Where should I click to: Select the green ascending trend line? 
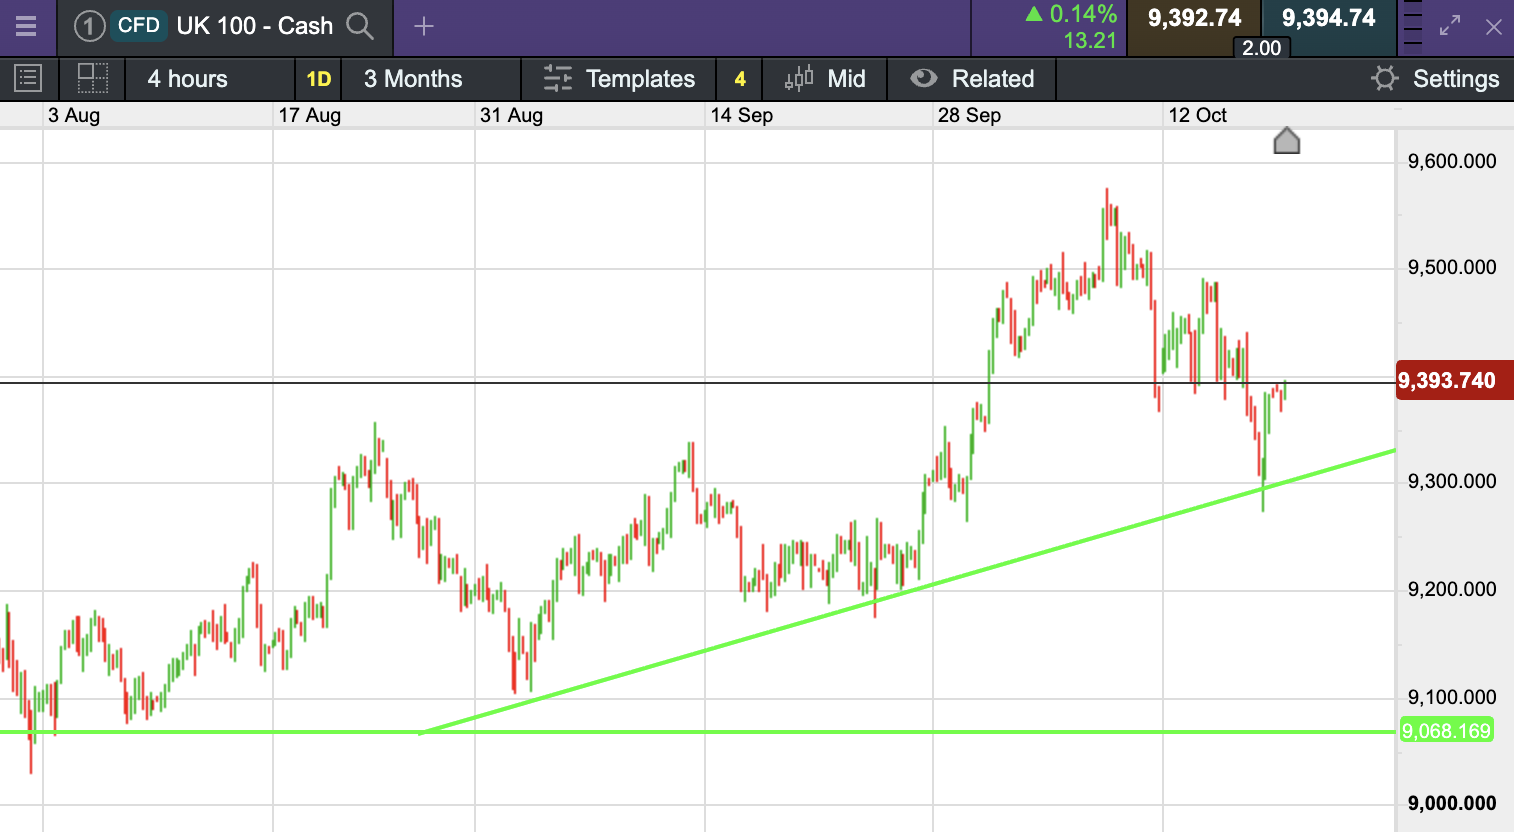[907, 592]
